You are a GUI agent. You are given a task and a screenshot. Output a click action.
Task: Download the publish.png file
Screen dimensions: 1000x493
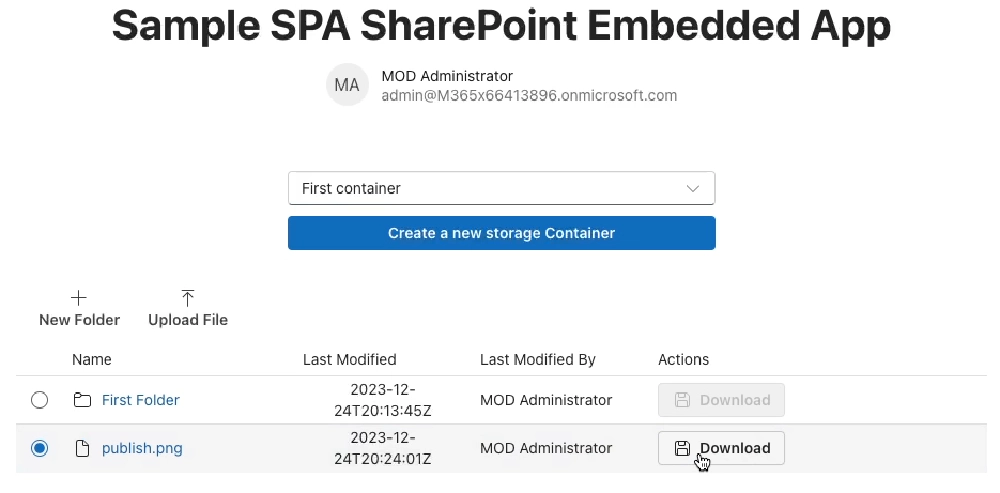[721, 448]
